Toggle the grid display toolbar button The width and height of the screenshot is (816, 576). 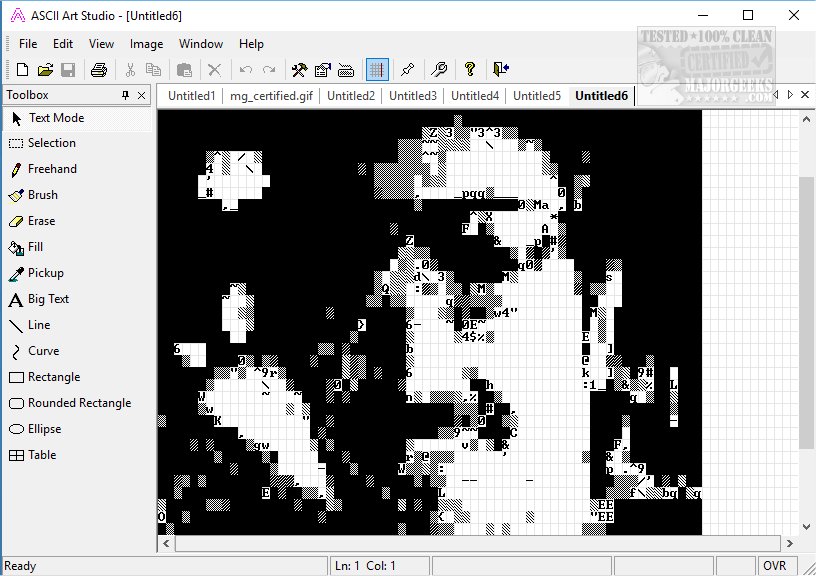(x=377, y=69)
